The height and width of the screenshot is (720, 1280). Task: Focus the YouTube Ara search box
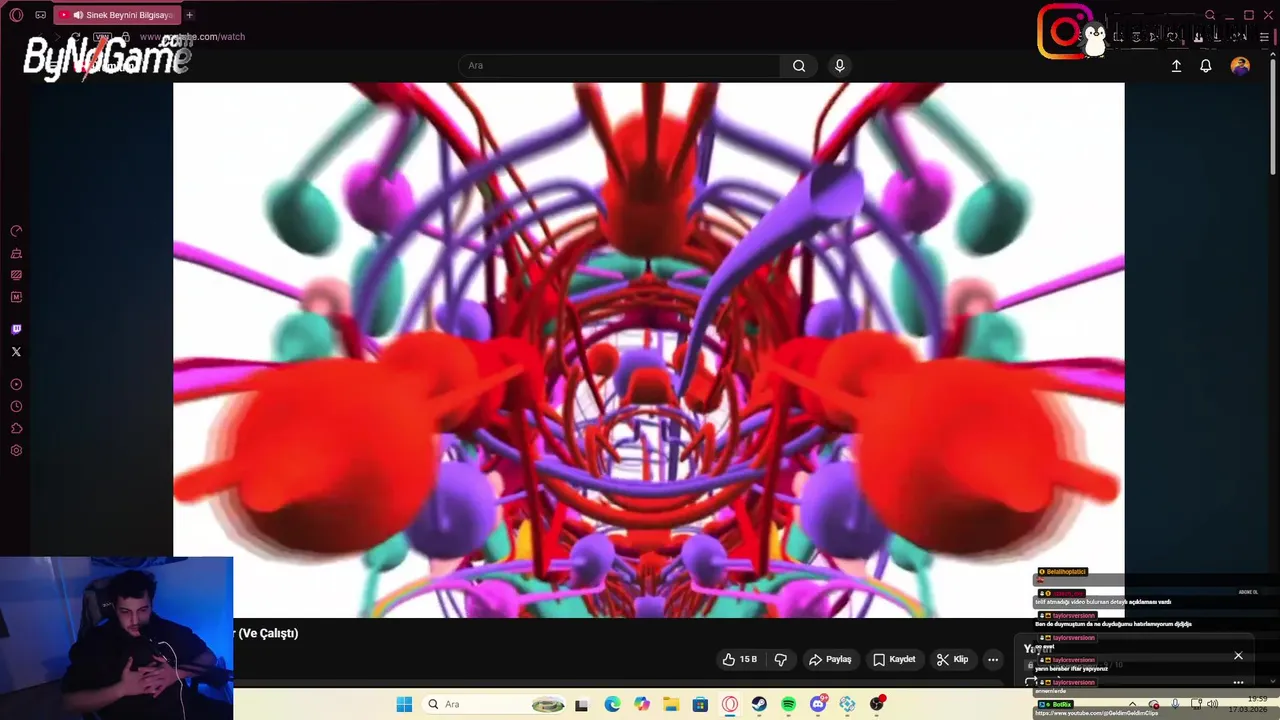(620, 66)
